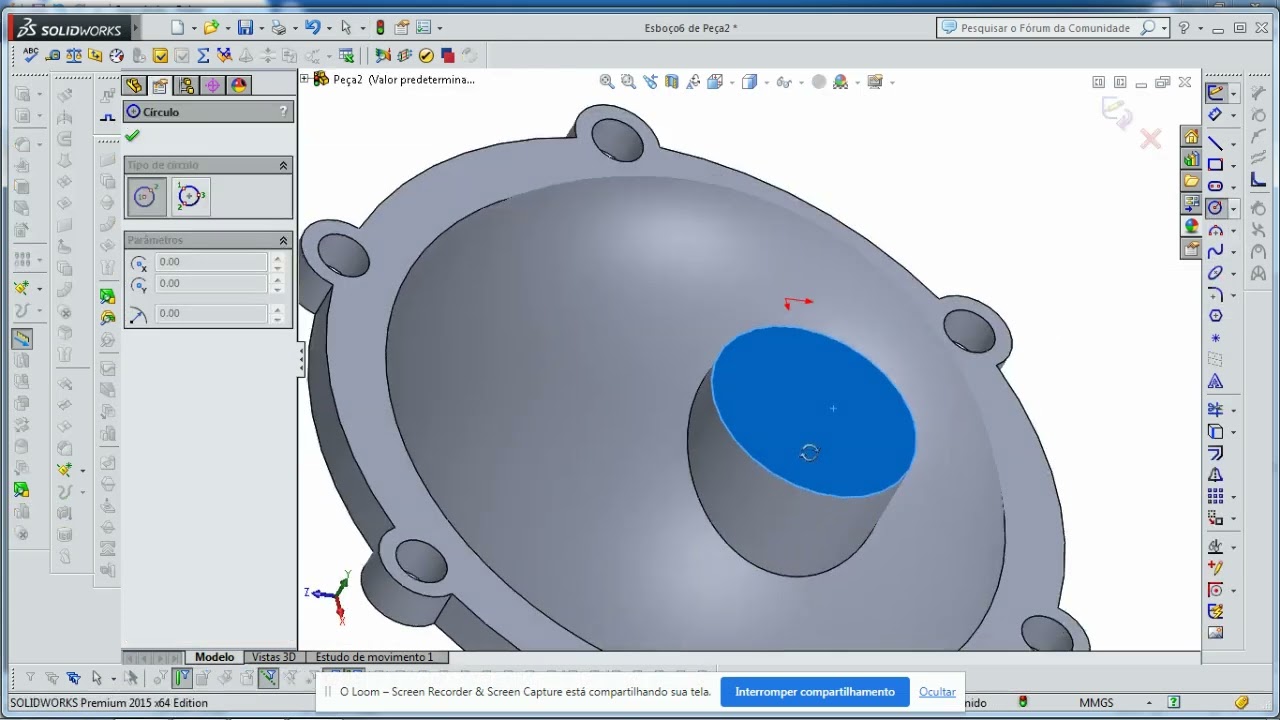
Task: Open the Section View icon in view toolbar
Action: pos(672,82)
